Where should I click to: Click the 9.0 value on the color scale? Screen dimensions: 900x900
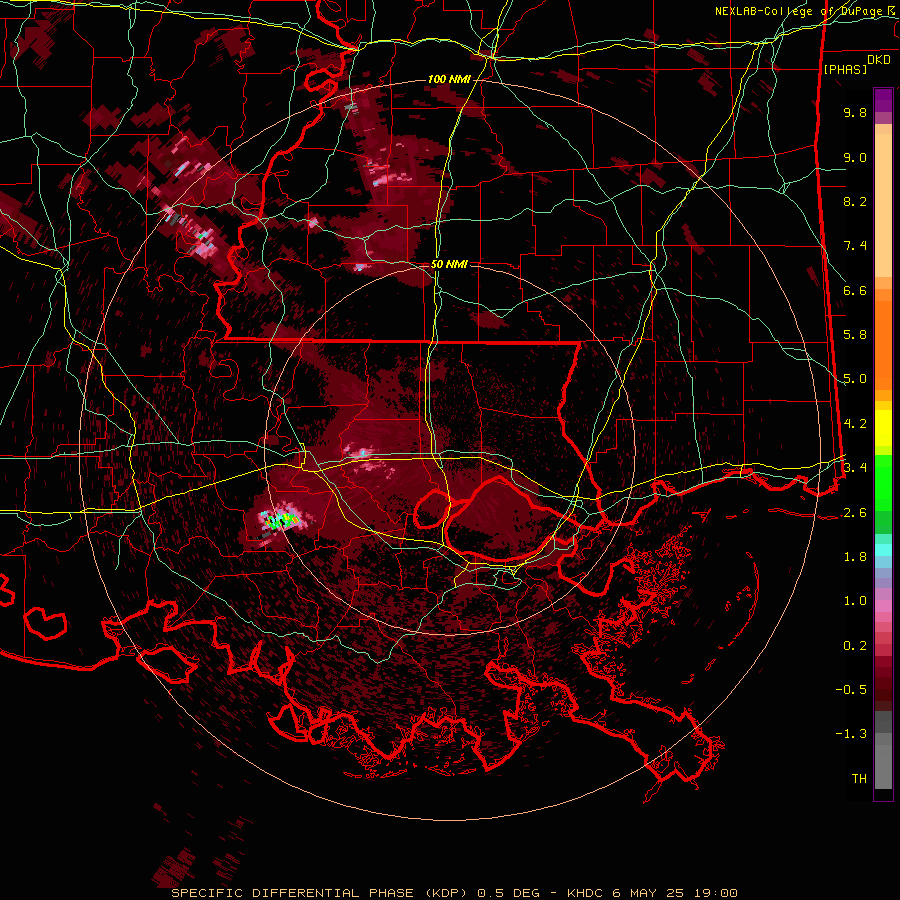pos(855,157)
